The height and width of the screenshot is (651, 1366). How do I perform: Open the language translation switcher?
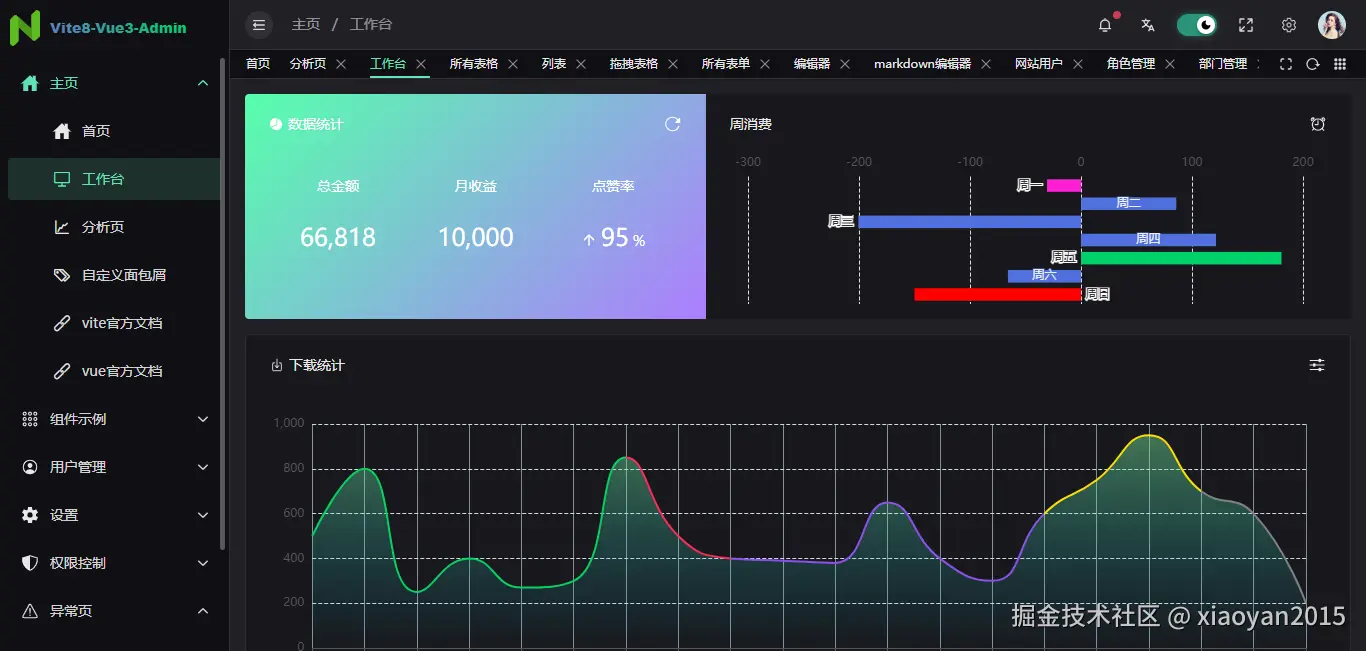1148,25
